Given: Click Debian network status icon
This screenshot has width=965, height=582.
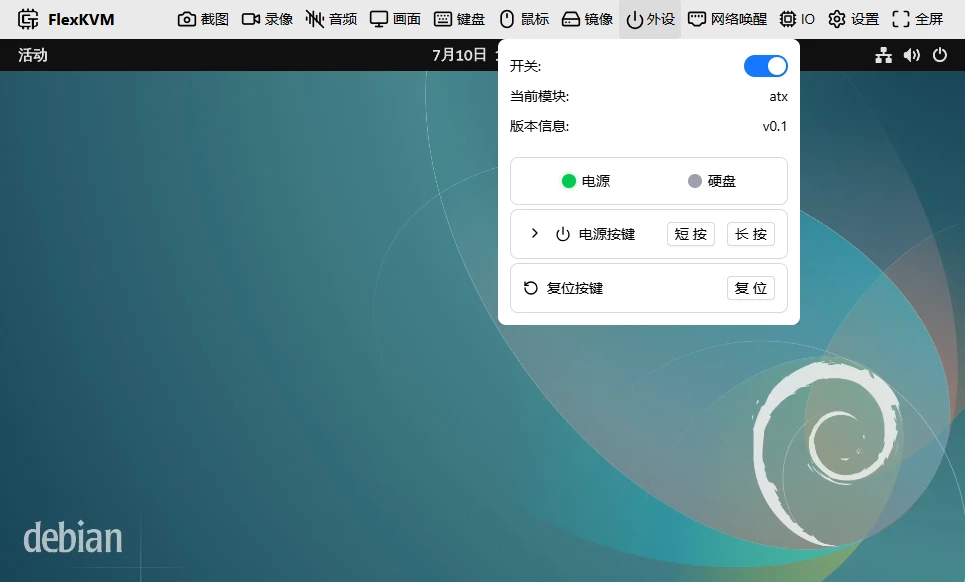Looking at the screenshot, I should click(884, 55).
